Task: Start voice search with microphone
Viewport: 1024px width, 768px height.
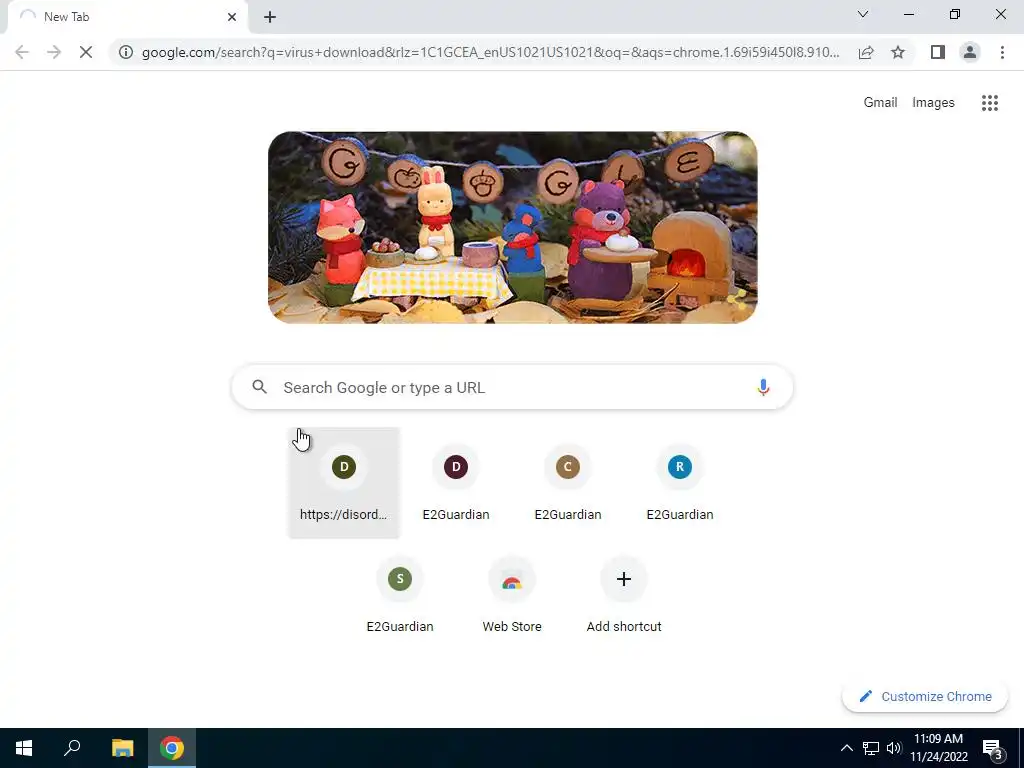Action: 763,387
